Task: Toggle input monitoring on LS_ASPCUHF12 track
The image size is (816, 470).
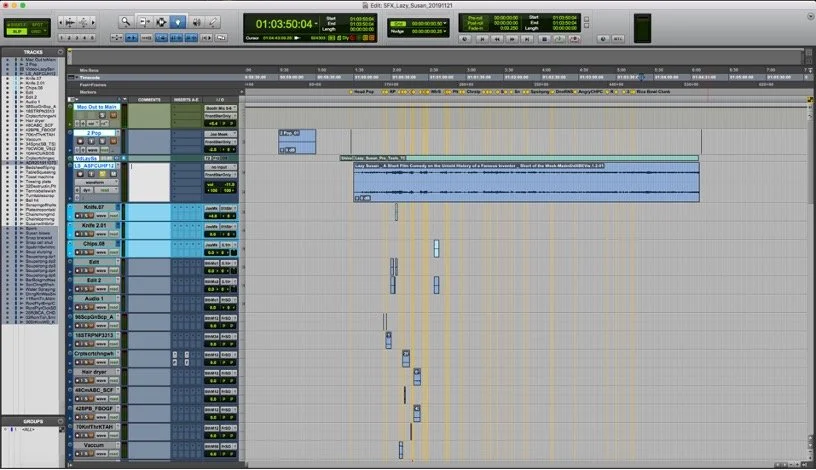Action: 91,174
